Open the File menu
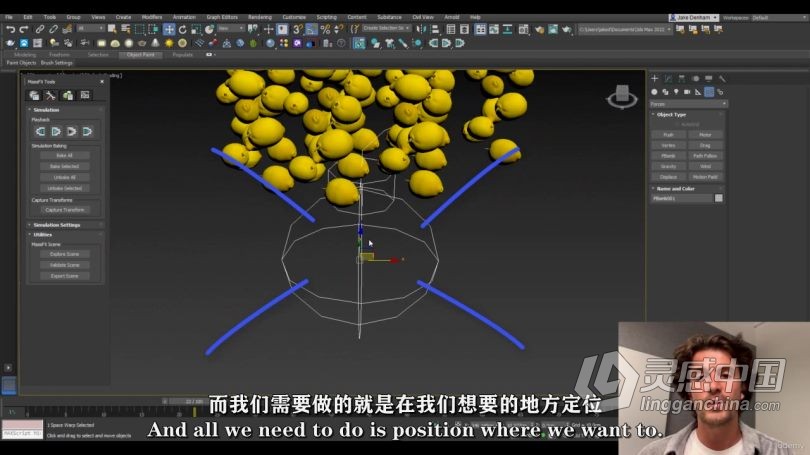Screen dimensions: 810x455 9,17
